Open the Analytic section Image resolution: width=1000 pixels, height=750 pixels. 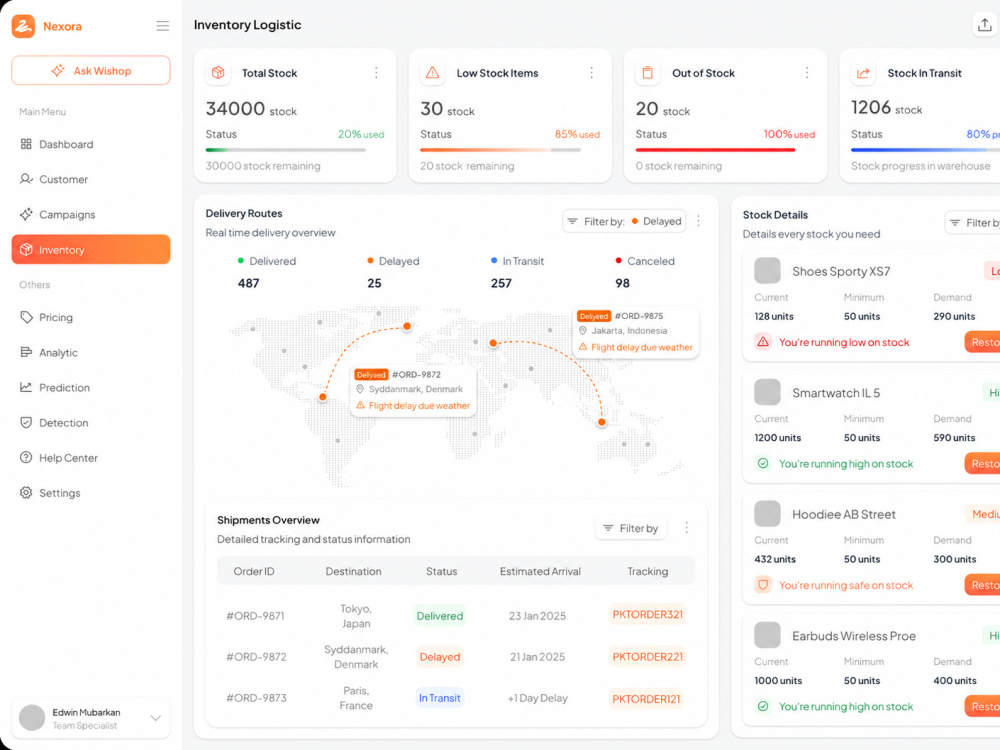tap(91, 352)
